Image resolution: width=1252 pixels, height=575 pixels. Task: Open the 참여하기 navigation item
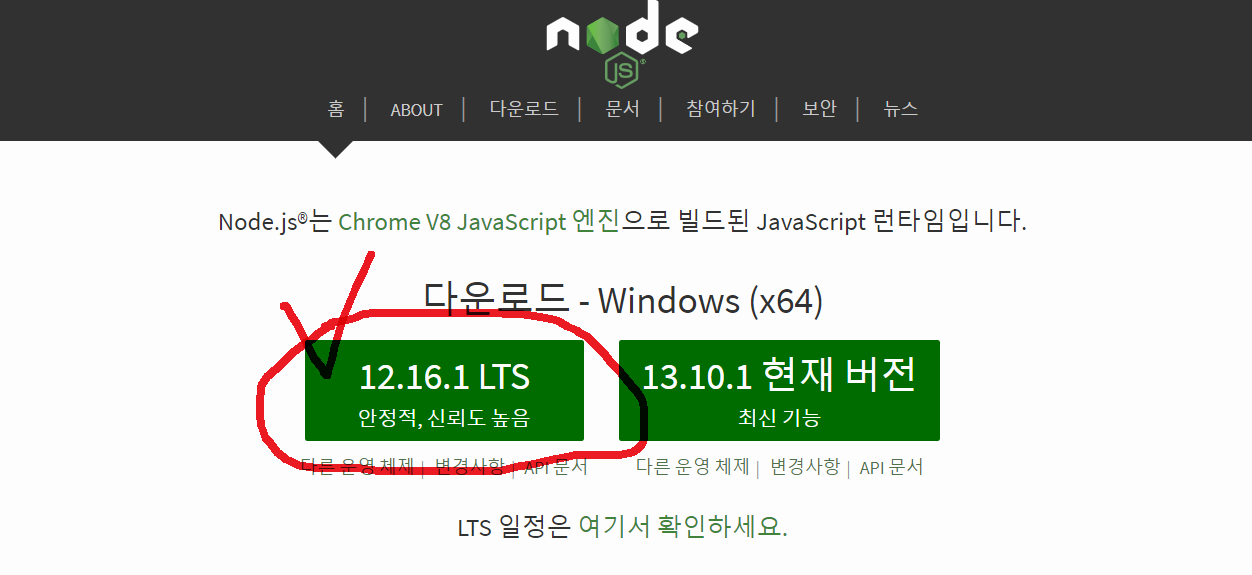720,109
